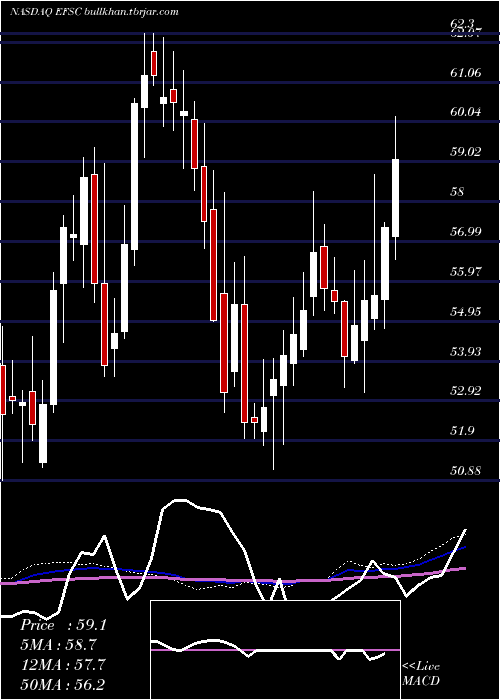Viewport: 500px width, 700px height.
Task: Click the Price : 59.1 readout
Action: tap(63, 625)
